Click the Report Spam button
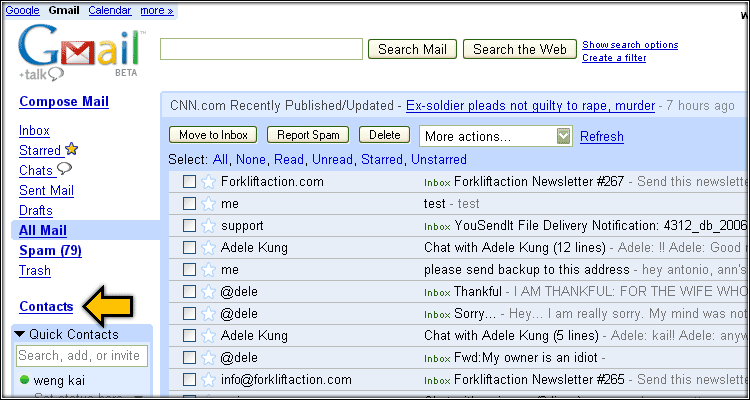The width and height of the screenshot is (750, 400). coord(308,135)
